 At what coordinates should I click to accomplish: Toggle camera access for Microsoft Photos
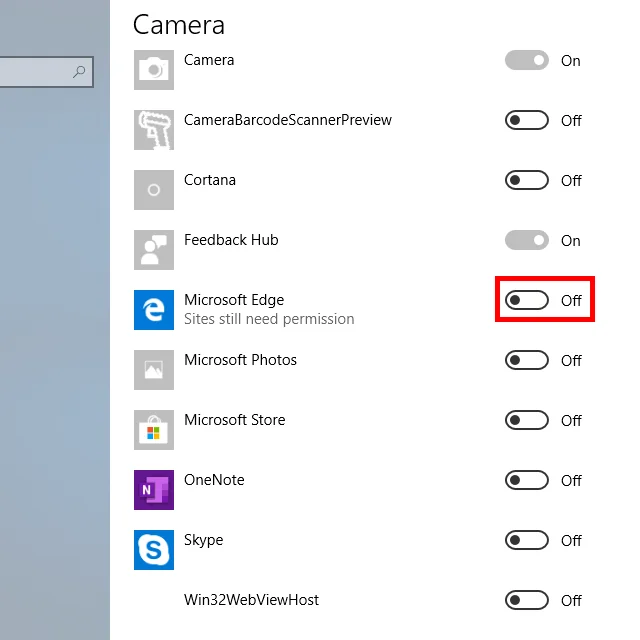click(527, 360)
